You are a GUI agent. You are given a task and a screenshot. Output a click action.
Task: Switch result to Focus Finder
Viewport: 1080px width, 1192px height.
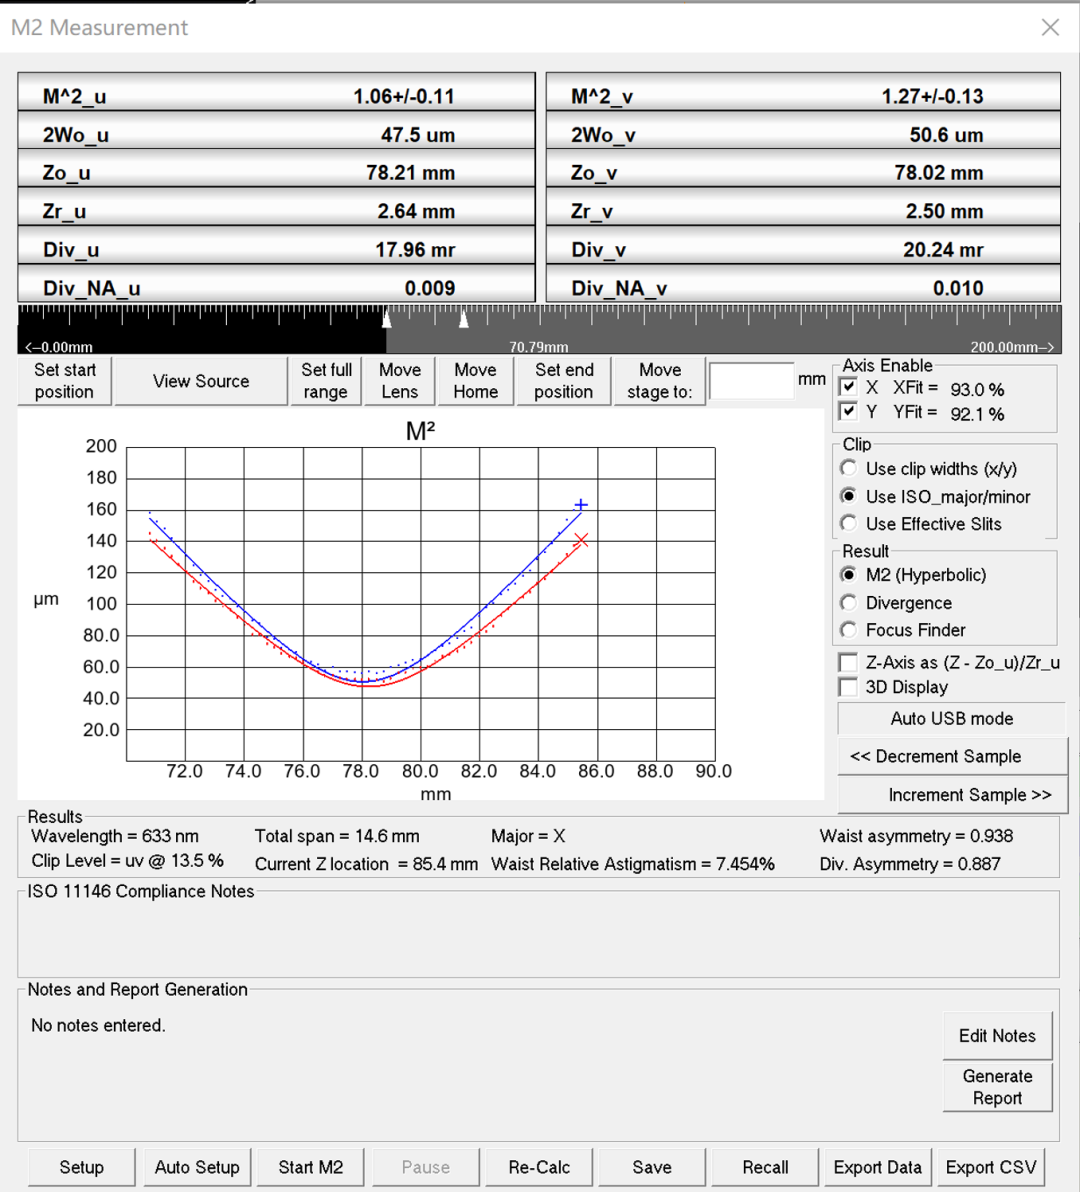(849, 630)
